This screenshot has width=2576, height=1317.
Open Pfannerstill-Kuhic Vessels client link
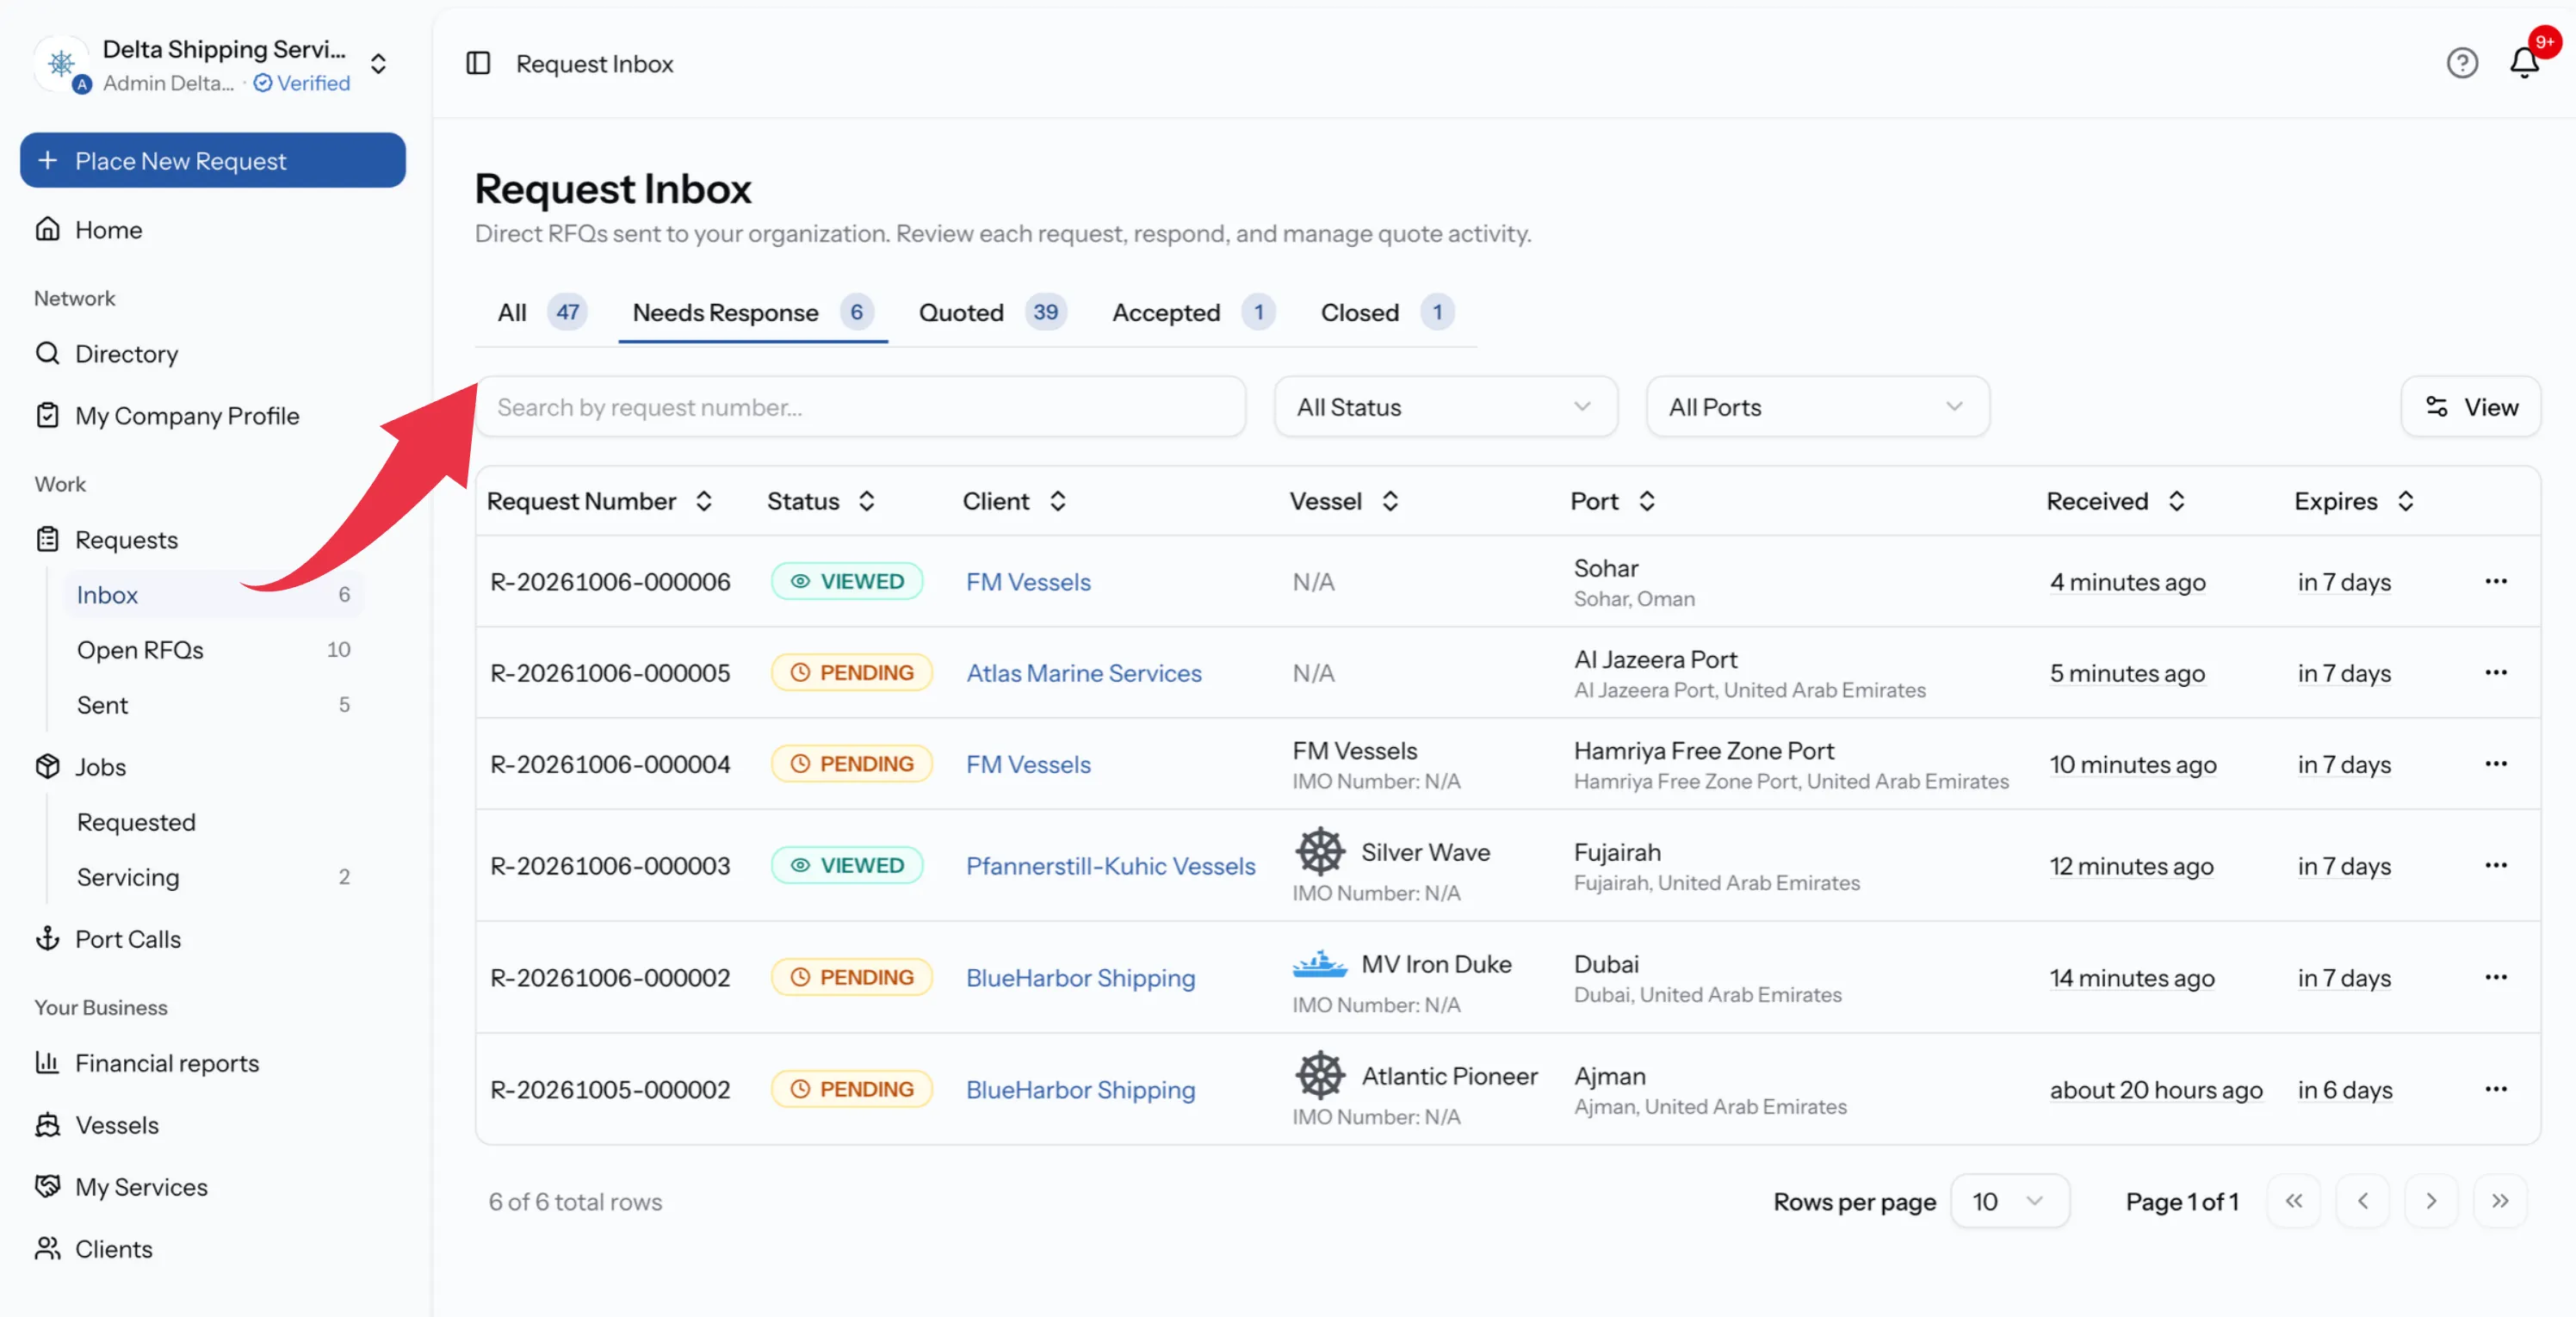click(x=1110, y=866)
